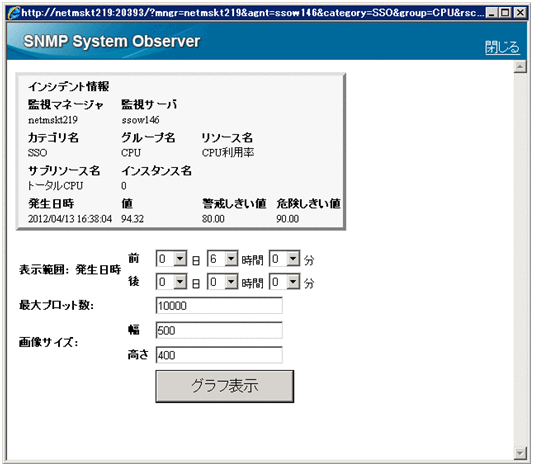Click the window title bar URL text

coord(252,13)
